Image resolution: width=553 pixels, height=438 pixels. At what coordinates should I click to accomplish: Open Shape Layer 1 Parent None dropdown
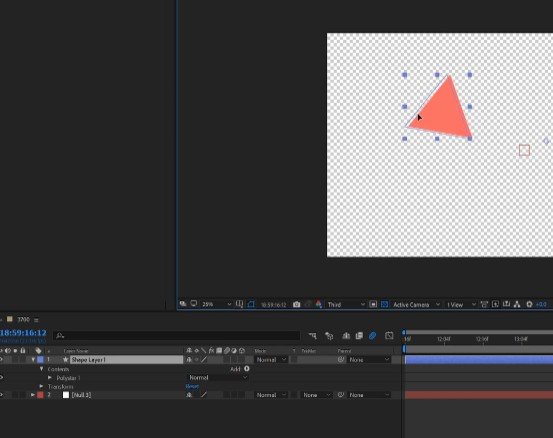[369, 360]
